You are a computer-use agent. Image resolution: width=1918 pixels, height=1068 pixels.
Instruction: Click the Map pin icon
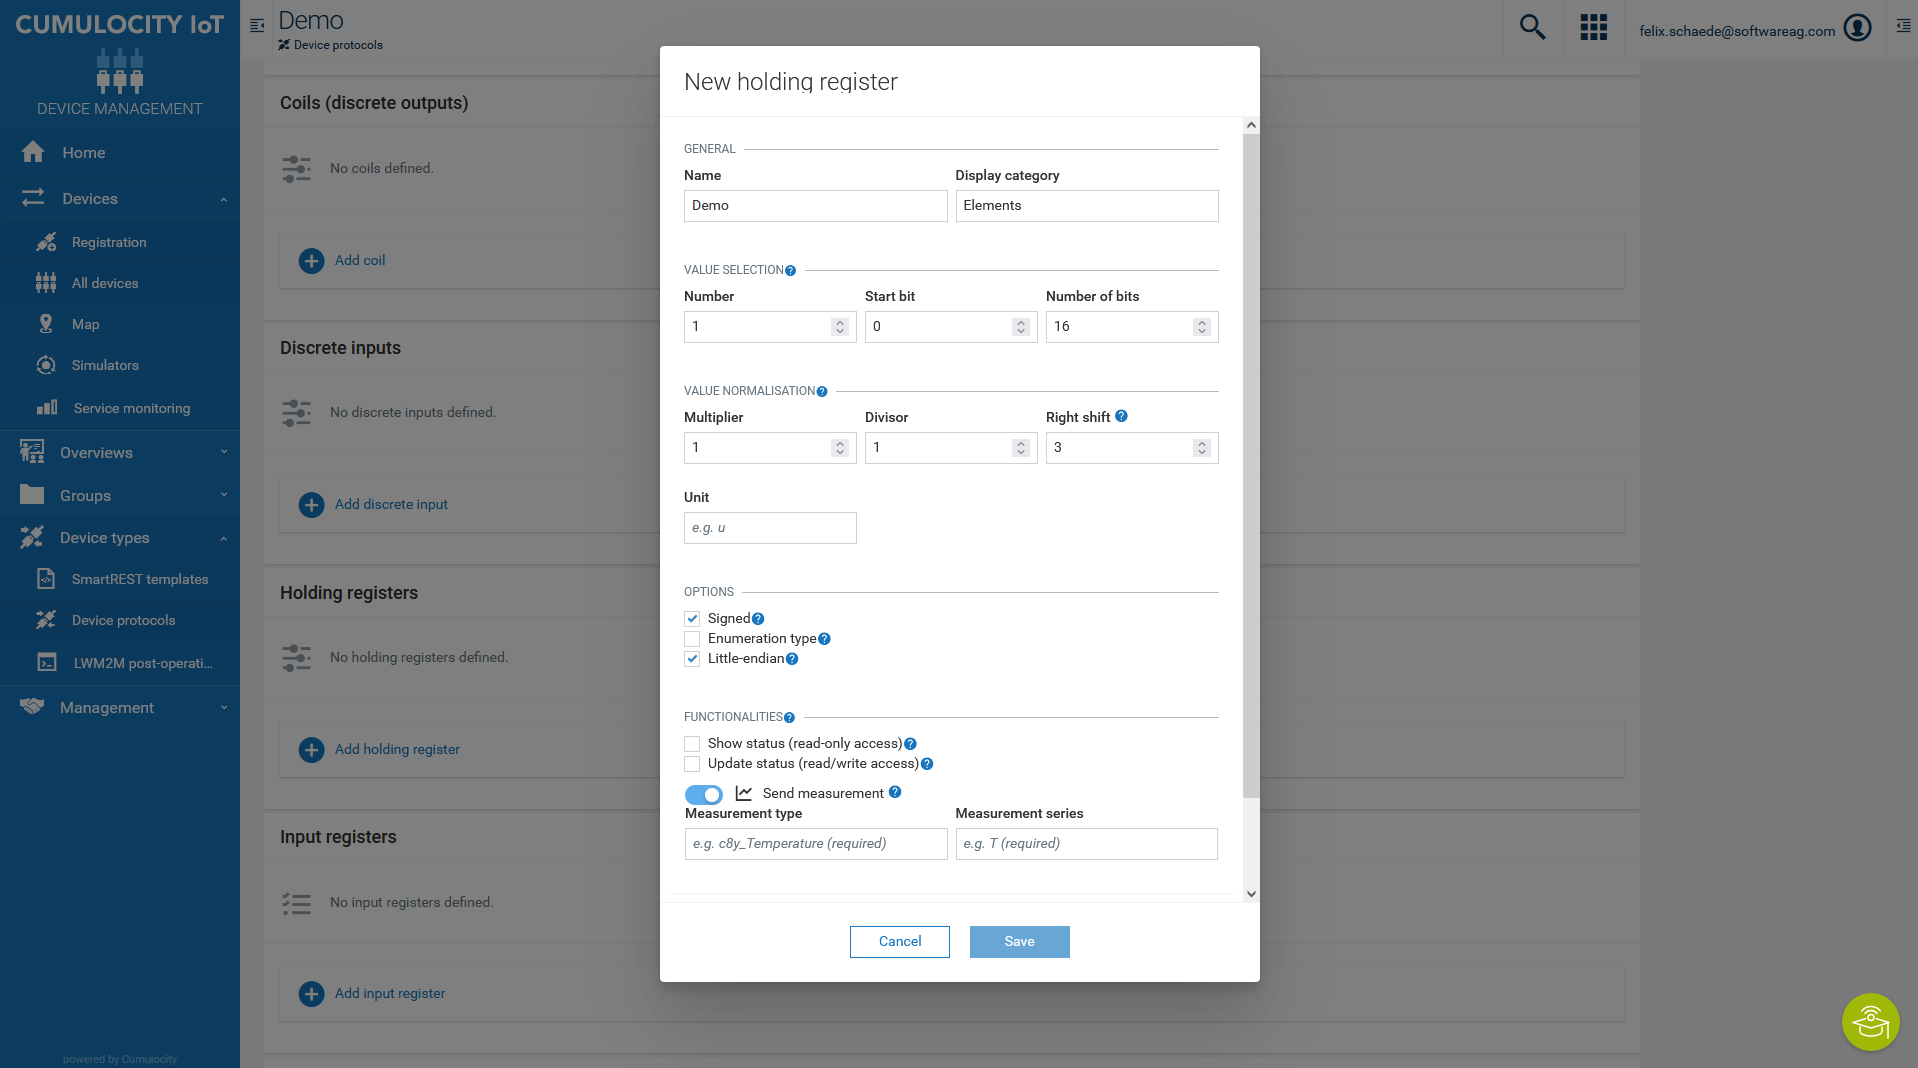[x=46, y=324]
